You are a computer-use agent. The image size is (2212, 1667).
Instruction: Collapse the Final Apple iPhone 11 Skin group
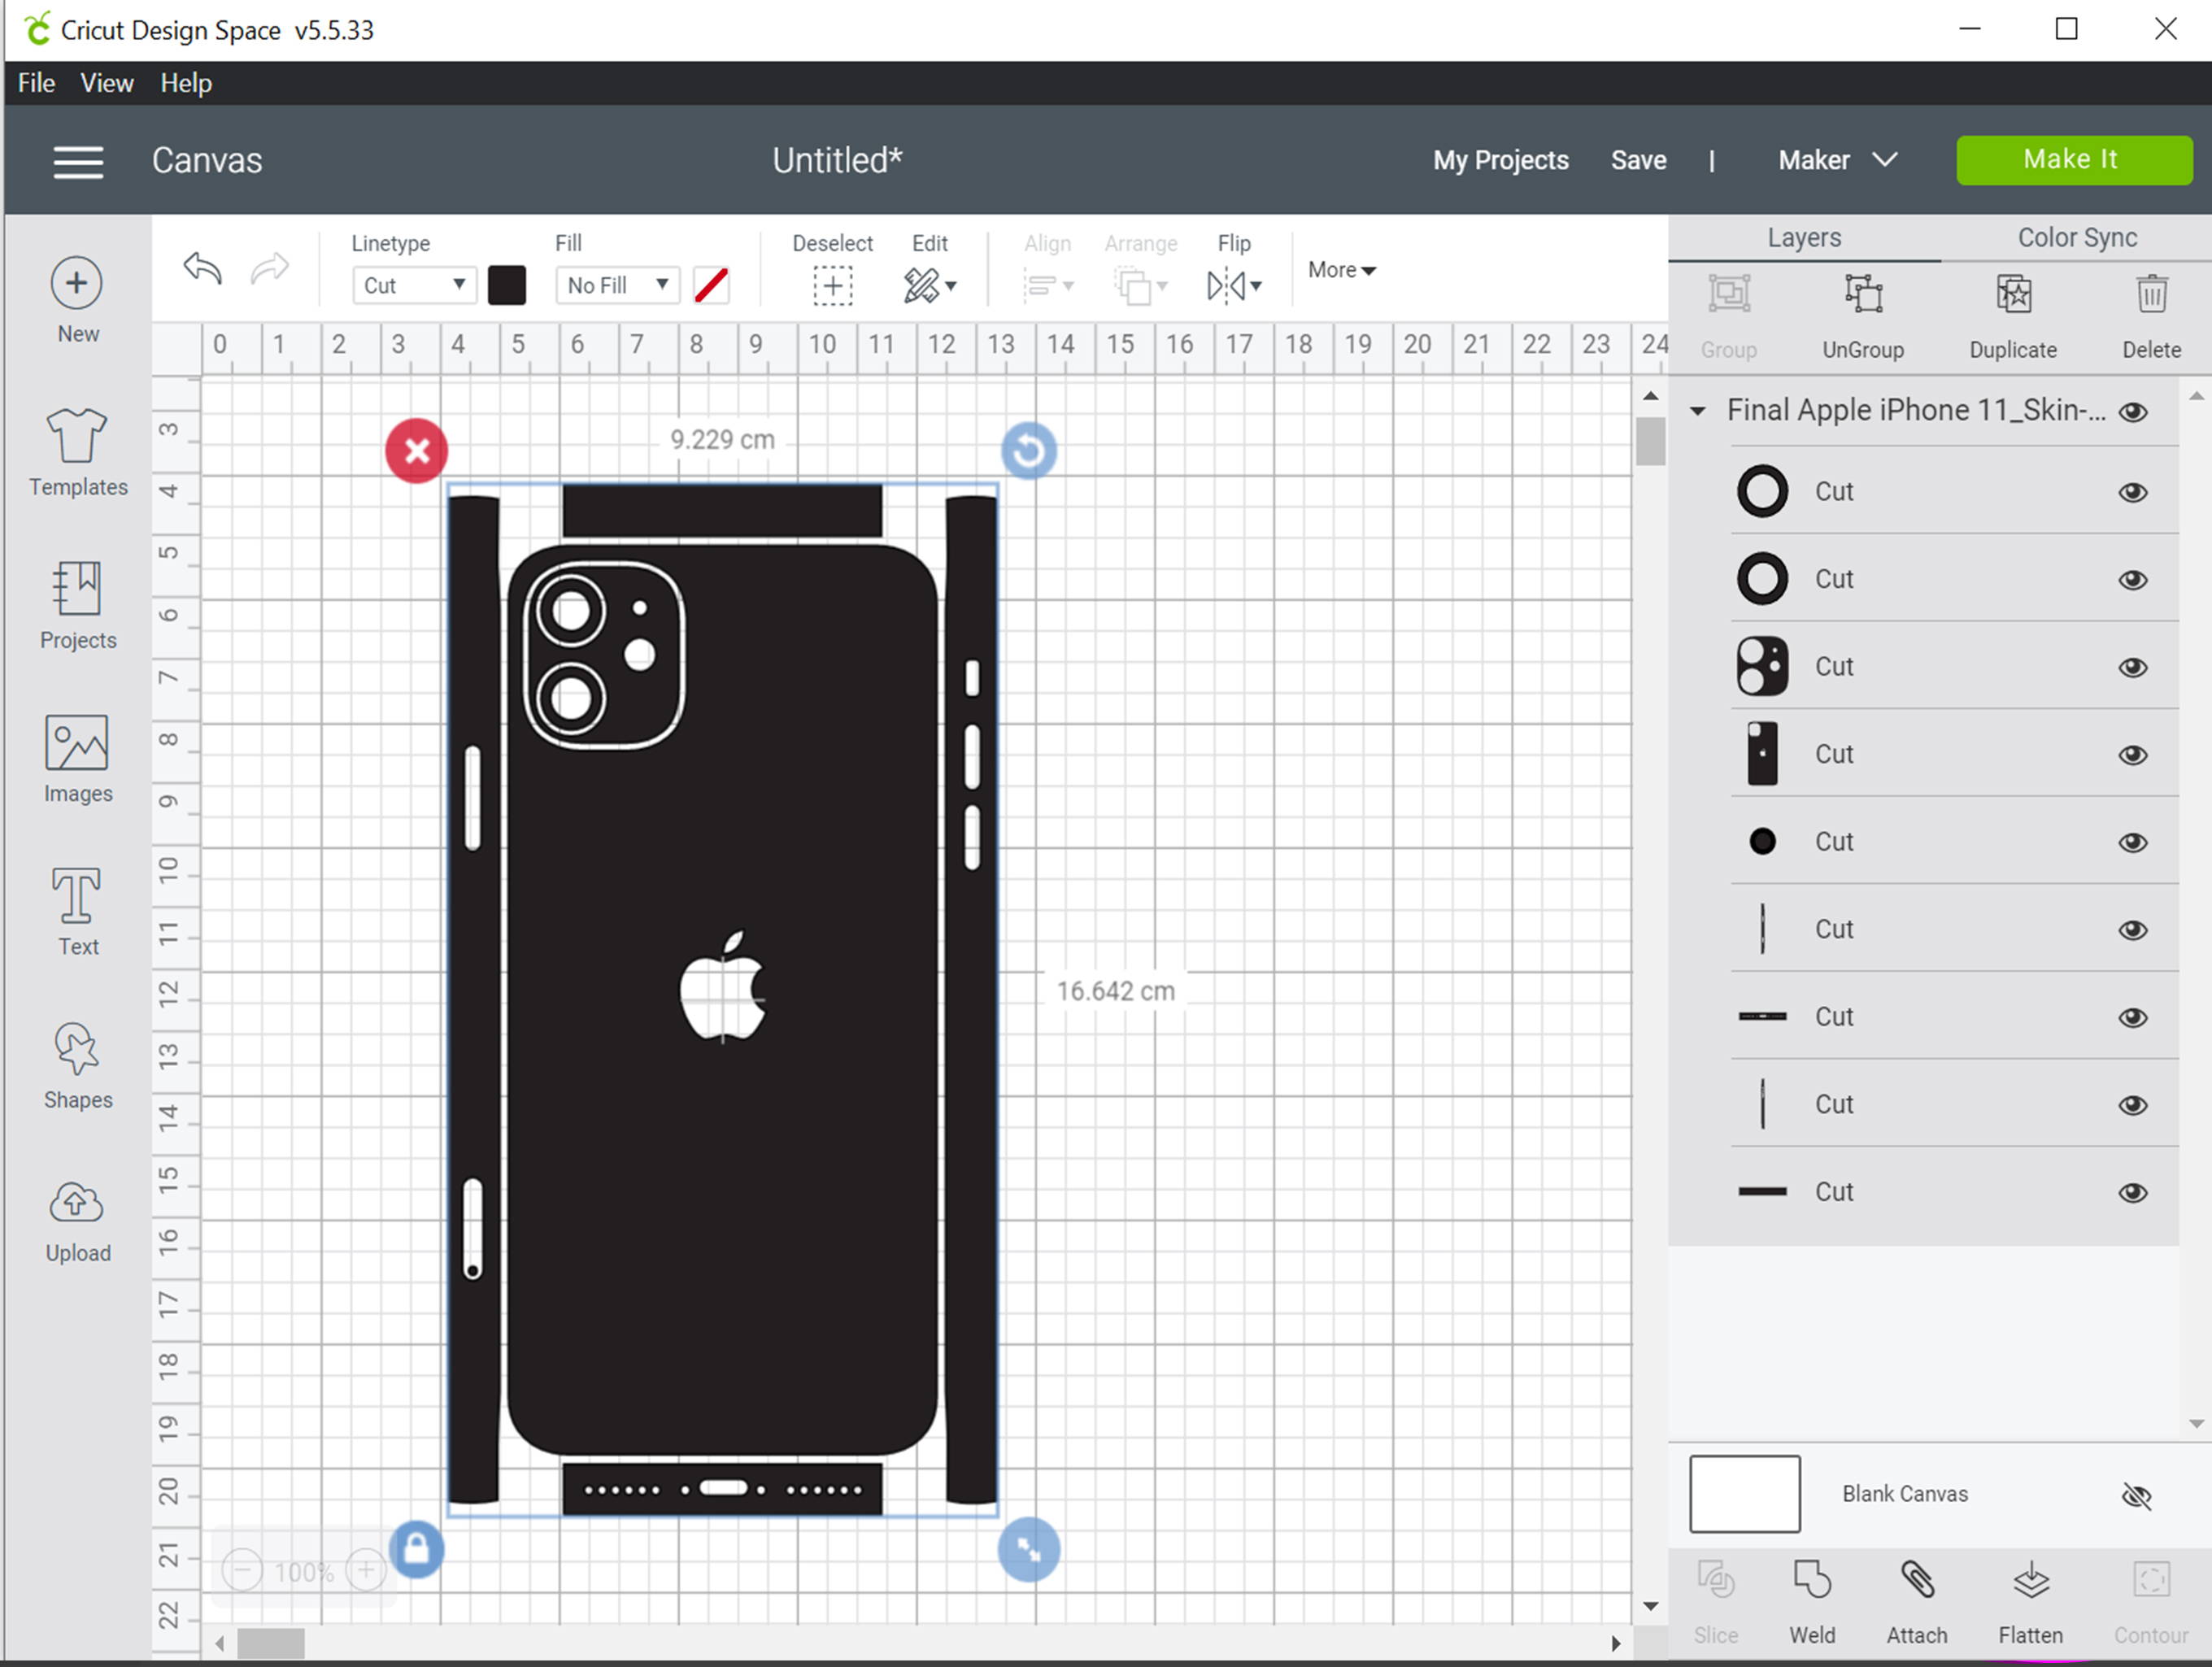[x=1697, y=411]
